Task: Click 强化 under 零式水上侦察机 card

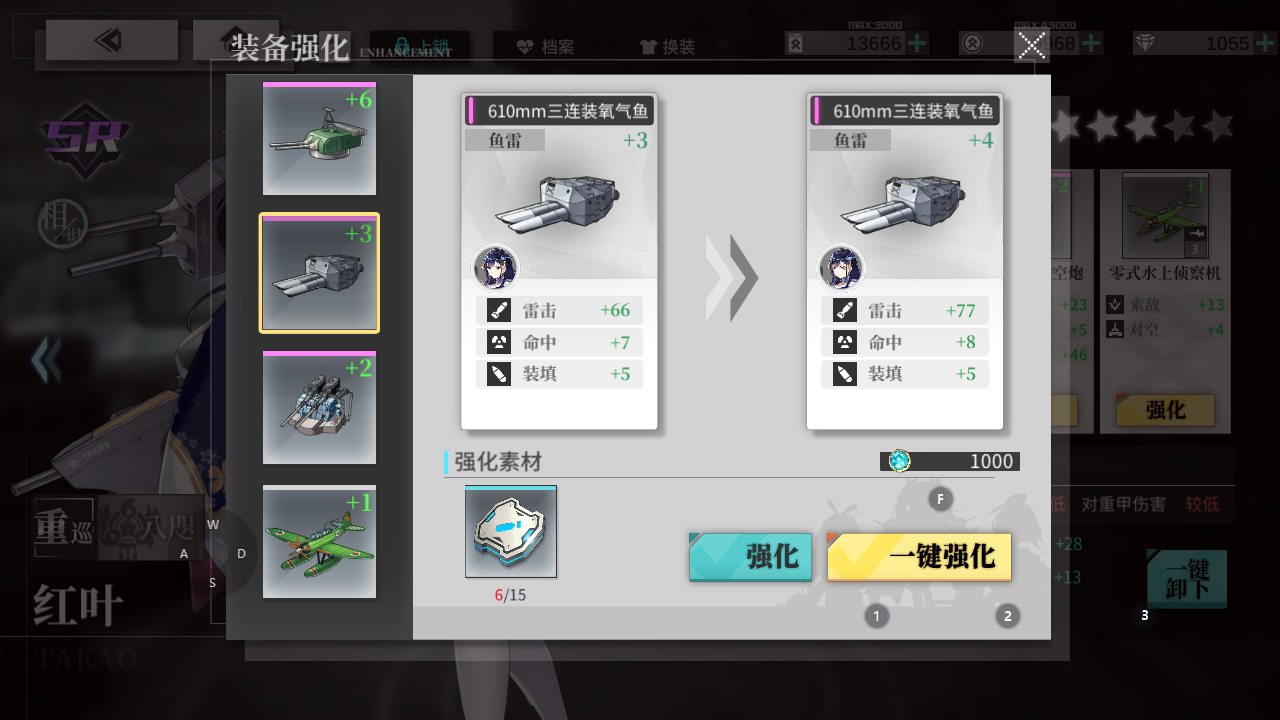Action: coord(1165,410)
